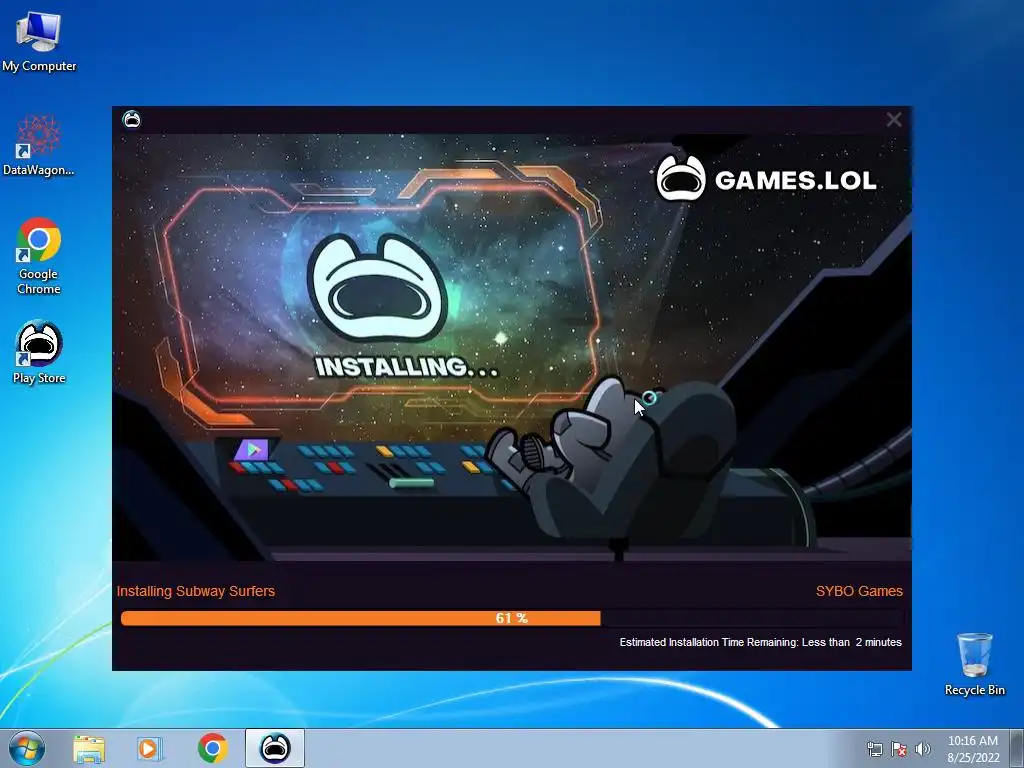Click the large mascot above INSTALLING text
The height and width of the screenshot is (768, 1024).
click(377, 287)
